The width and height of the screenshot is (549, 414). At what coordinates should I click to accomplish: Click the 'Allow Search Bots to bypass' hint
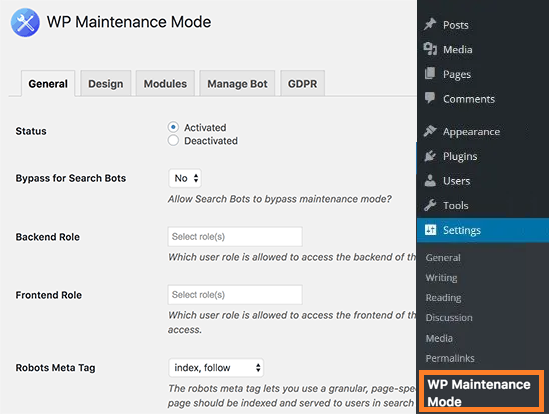click(279, 199)
